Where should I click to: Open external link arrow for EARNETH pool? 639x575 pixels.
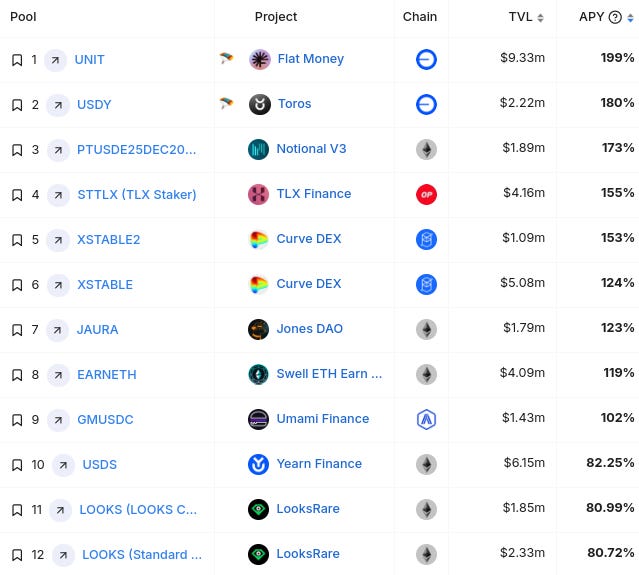58,375
